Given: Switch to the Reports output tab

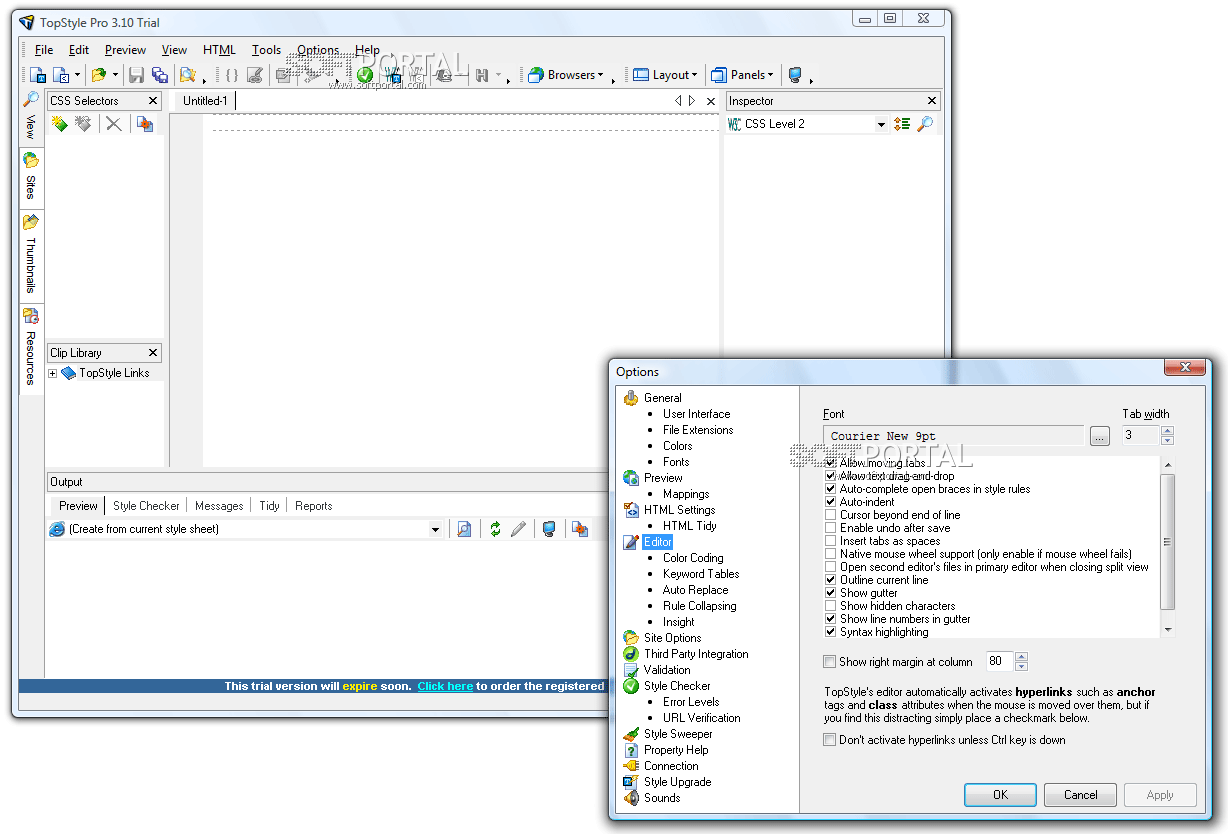Looking at the screenshot, I should point(313,506).
